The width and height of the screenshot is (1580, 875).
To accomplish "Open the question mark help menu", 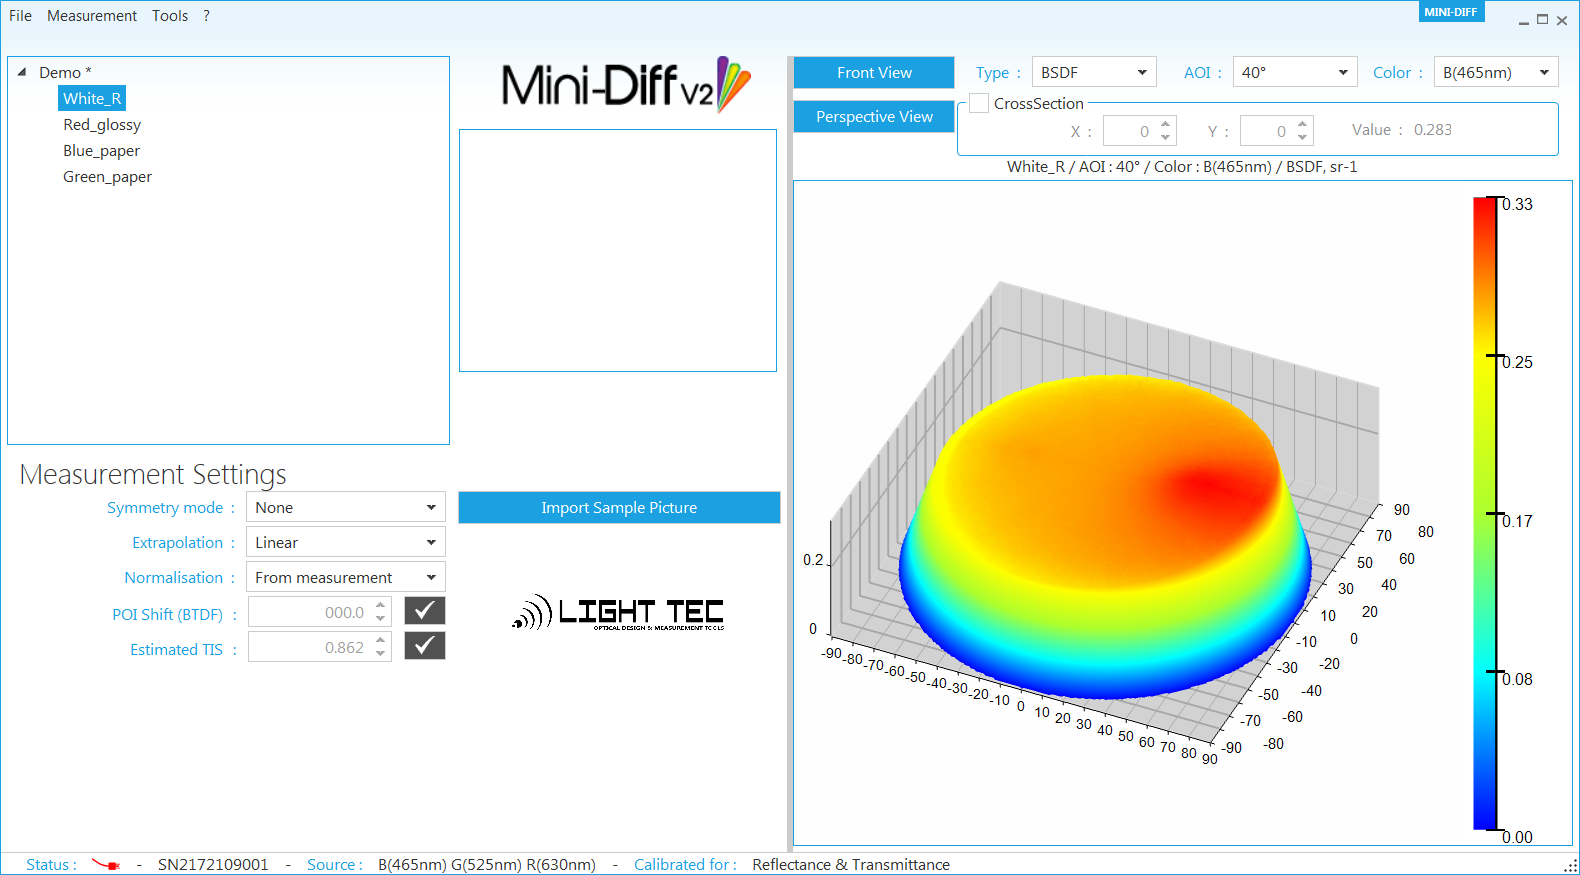I will pyautogui.click(x=206, y=16).
